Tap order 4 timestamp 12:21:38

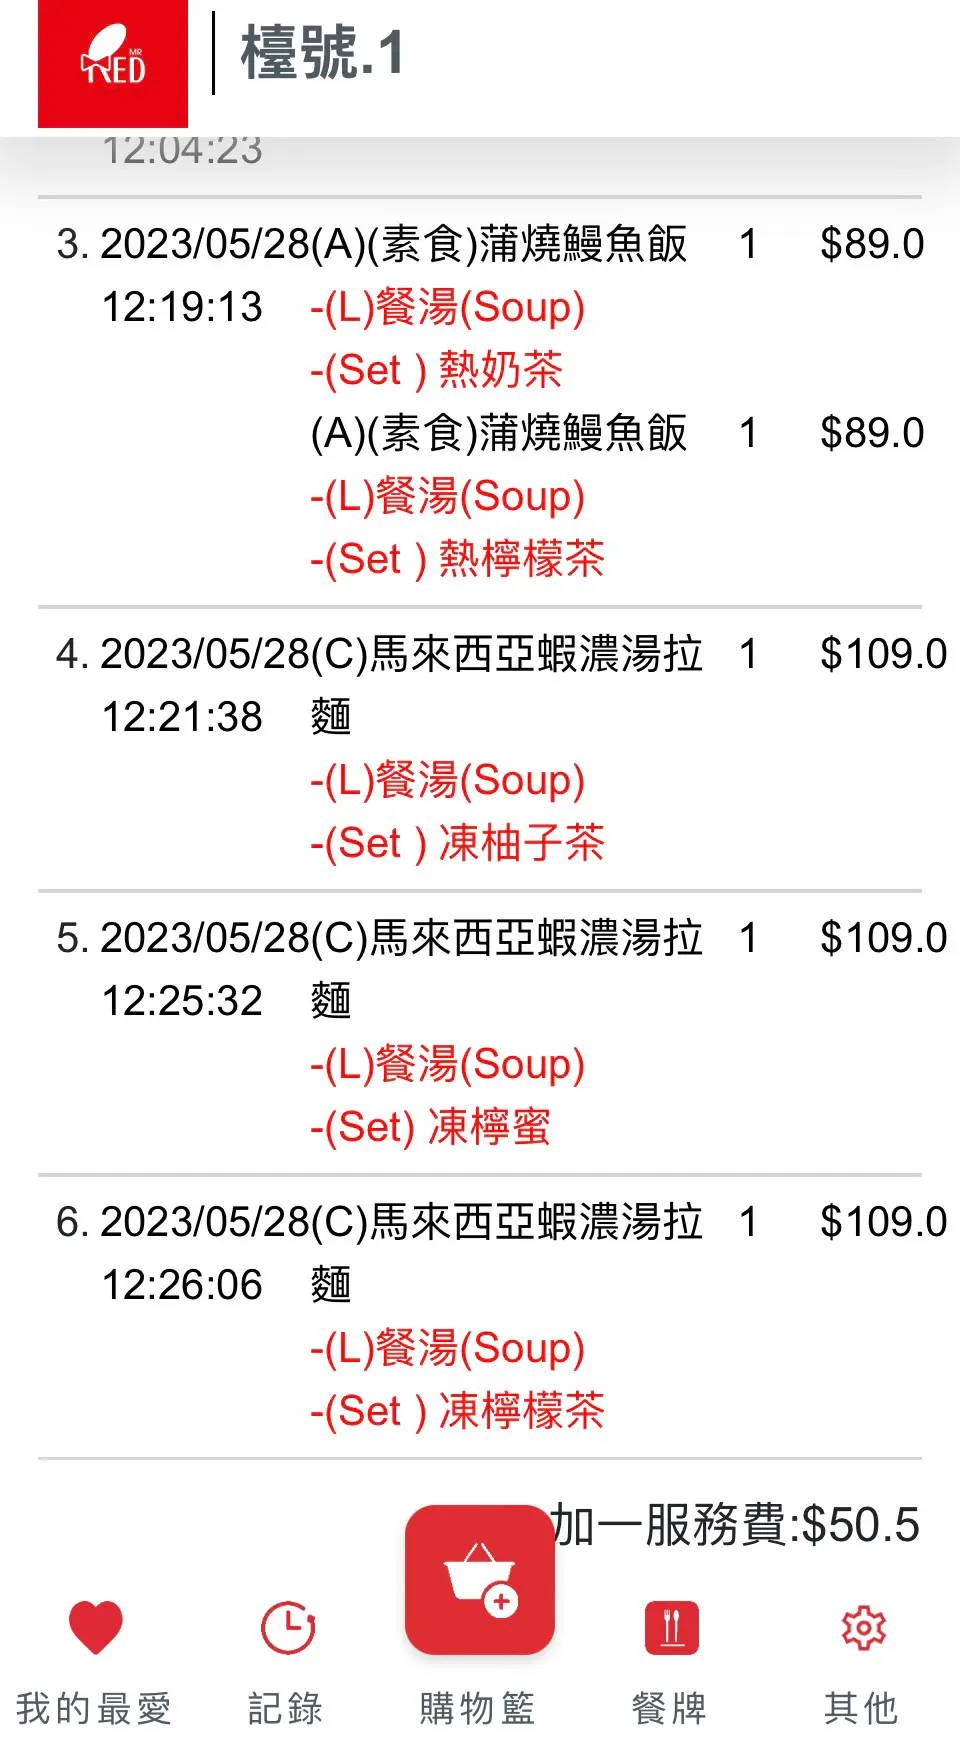pyautogui.click(x=182, y=717)
